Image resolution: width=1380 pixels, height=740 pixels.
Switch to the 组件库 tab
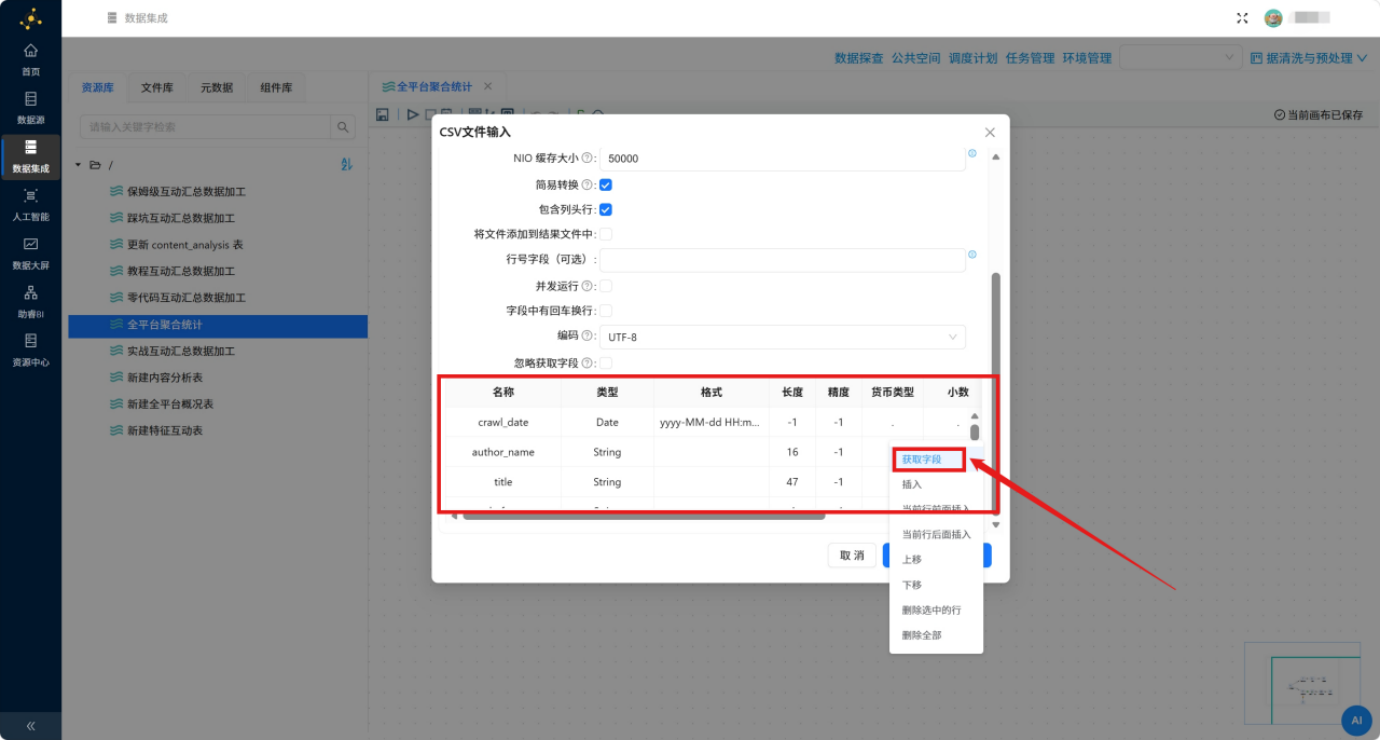(x=277, y=88)
